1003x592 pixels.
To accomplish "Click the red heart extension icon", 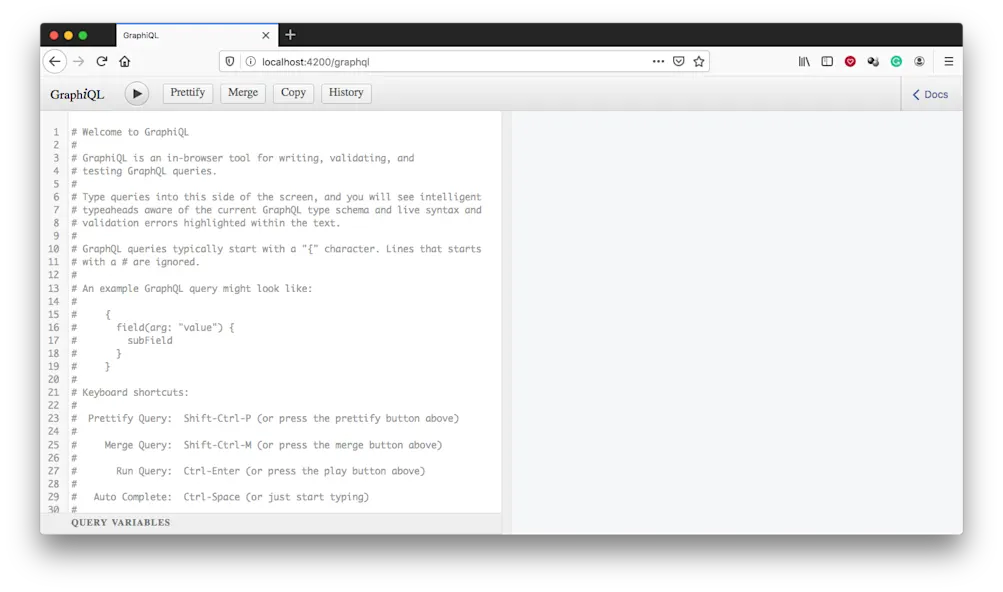I will (x=849, y=61).
